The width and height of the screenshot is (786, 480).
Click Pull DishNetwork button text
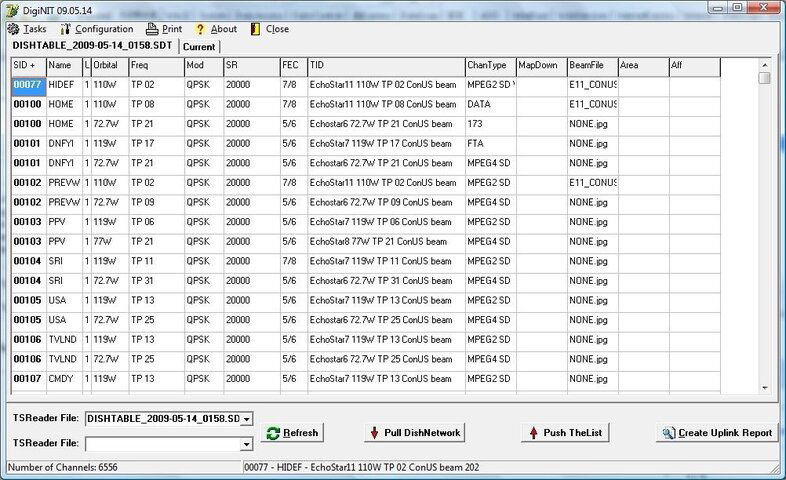tap(422, 433)
